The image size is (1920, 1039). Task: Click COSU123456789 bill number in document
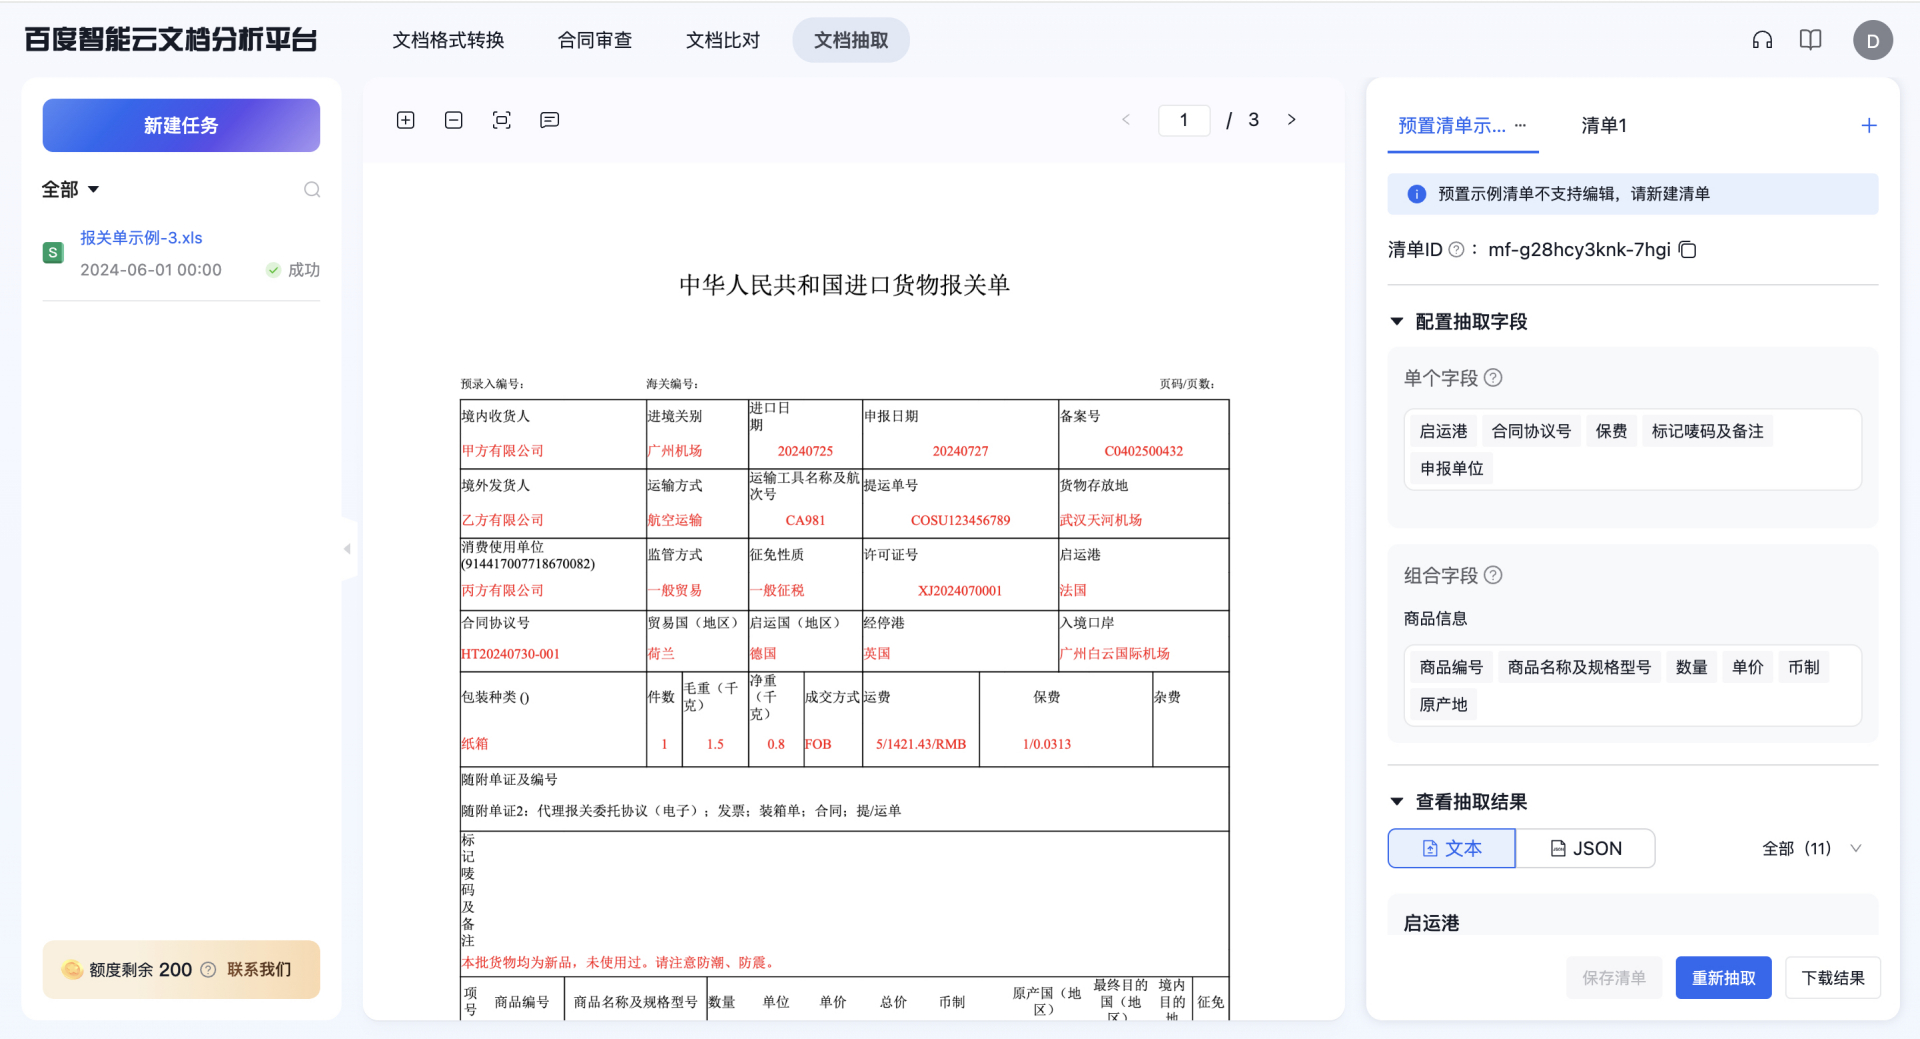[x=960, y=520]
